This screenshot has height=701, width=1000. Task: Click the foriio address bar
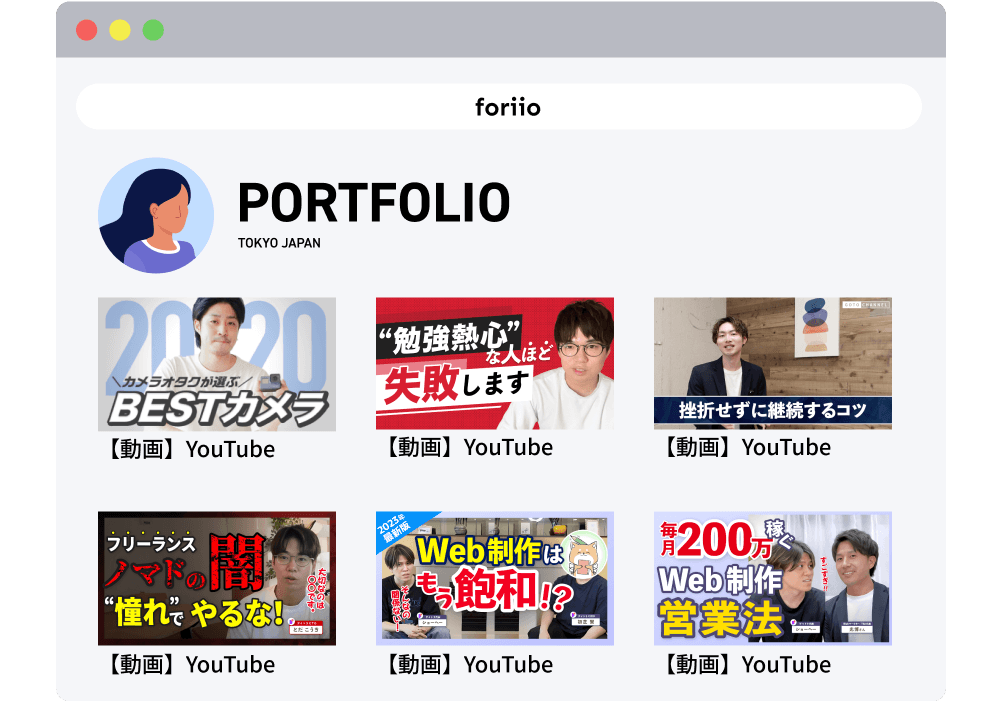pyautogui.click(x=498, y=106)
